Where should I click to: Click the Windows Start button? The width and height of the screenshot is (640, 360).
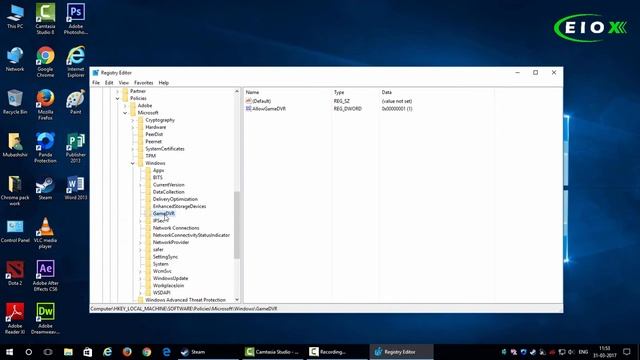coord(9,352)
